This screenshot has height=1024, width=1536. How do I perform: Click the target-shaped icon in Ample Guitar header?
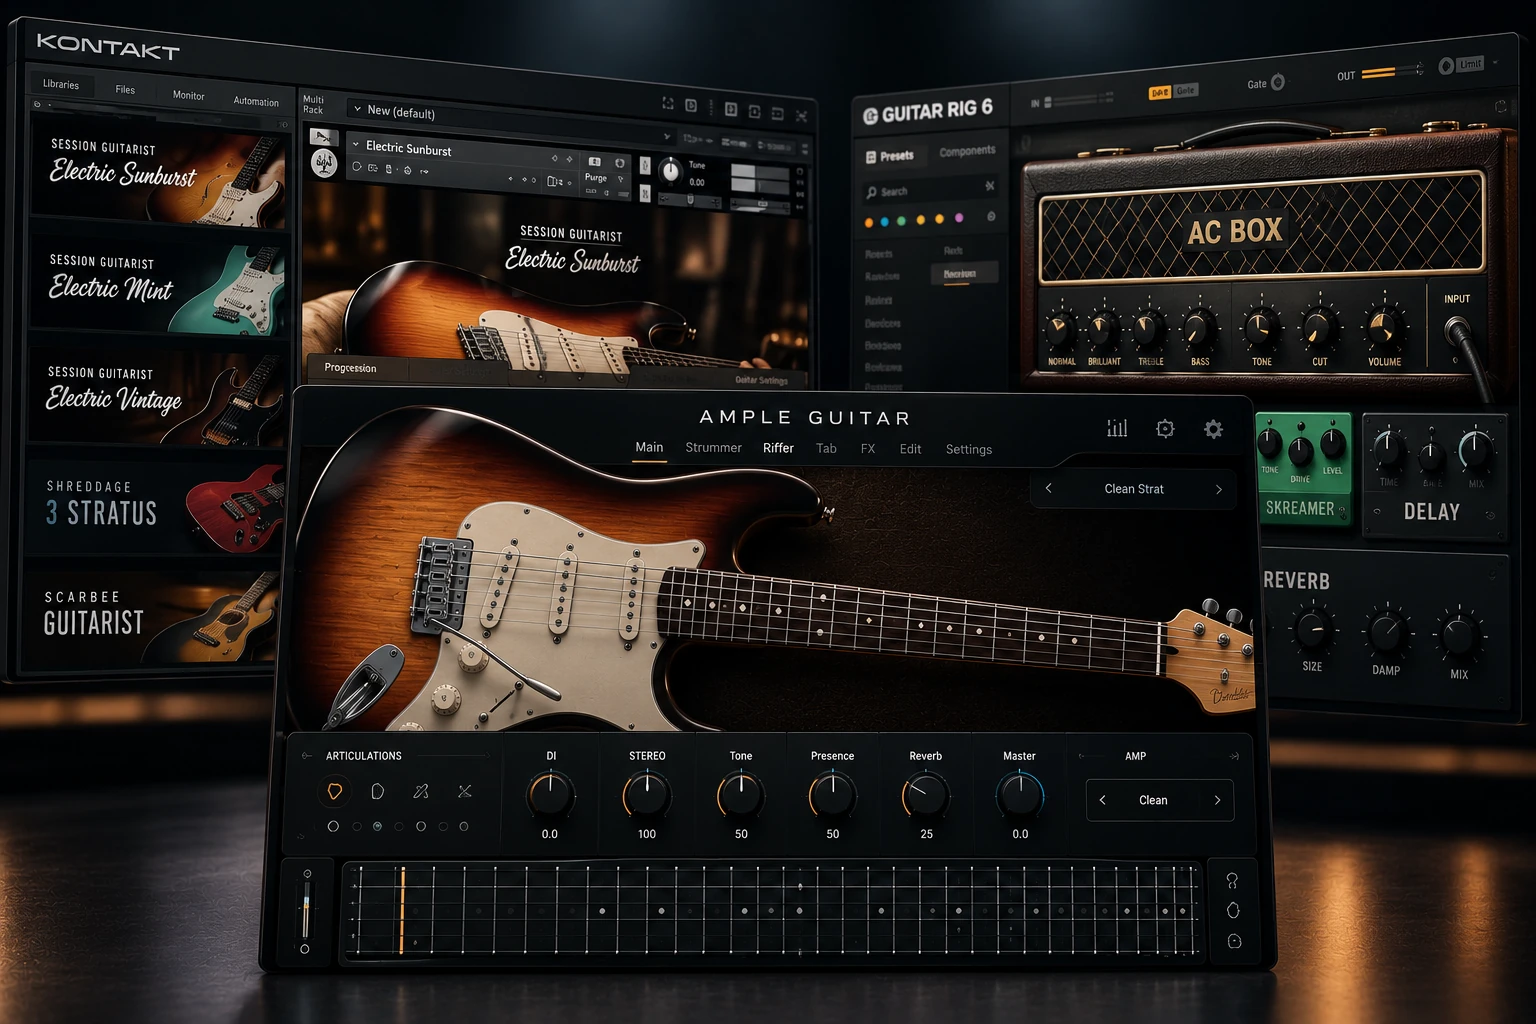1165,429
